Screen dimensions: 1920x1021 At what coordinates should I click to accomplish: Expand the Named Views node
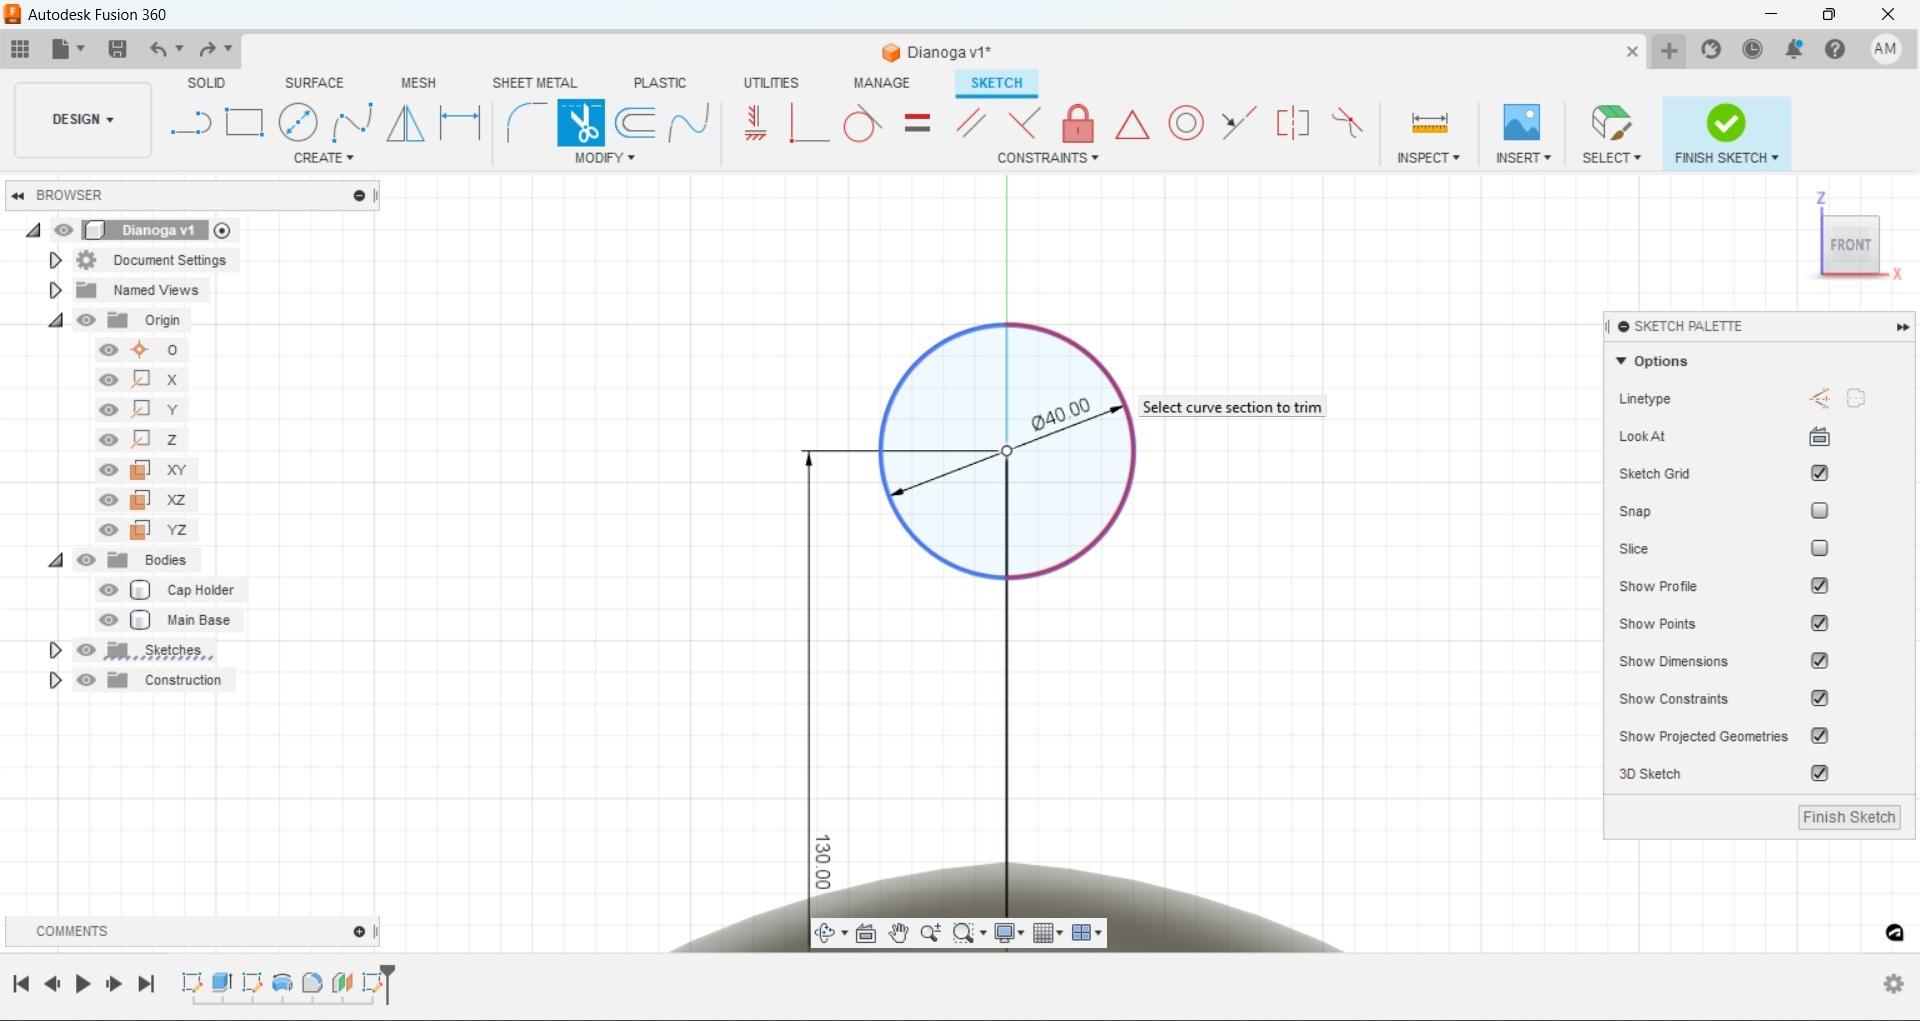point(55,290)
